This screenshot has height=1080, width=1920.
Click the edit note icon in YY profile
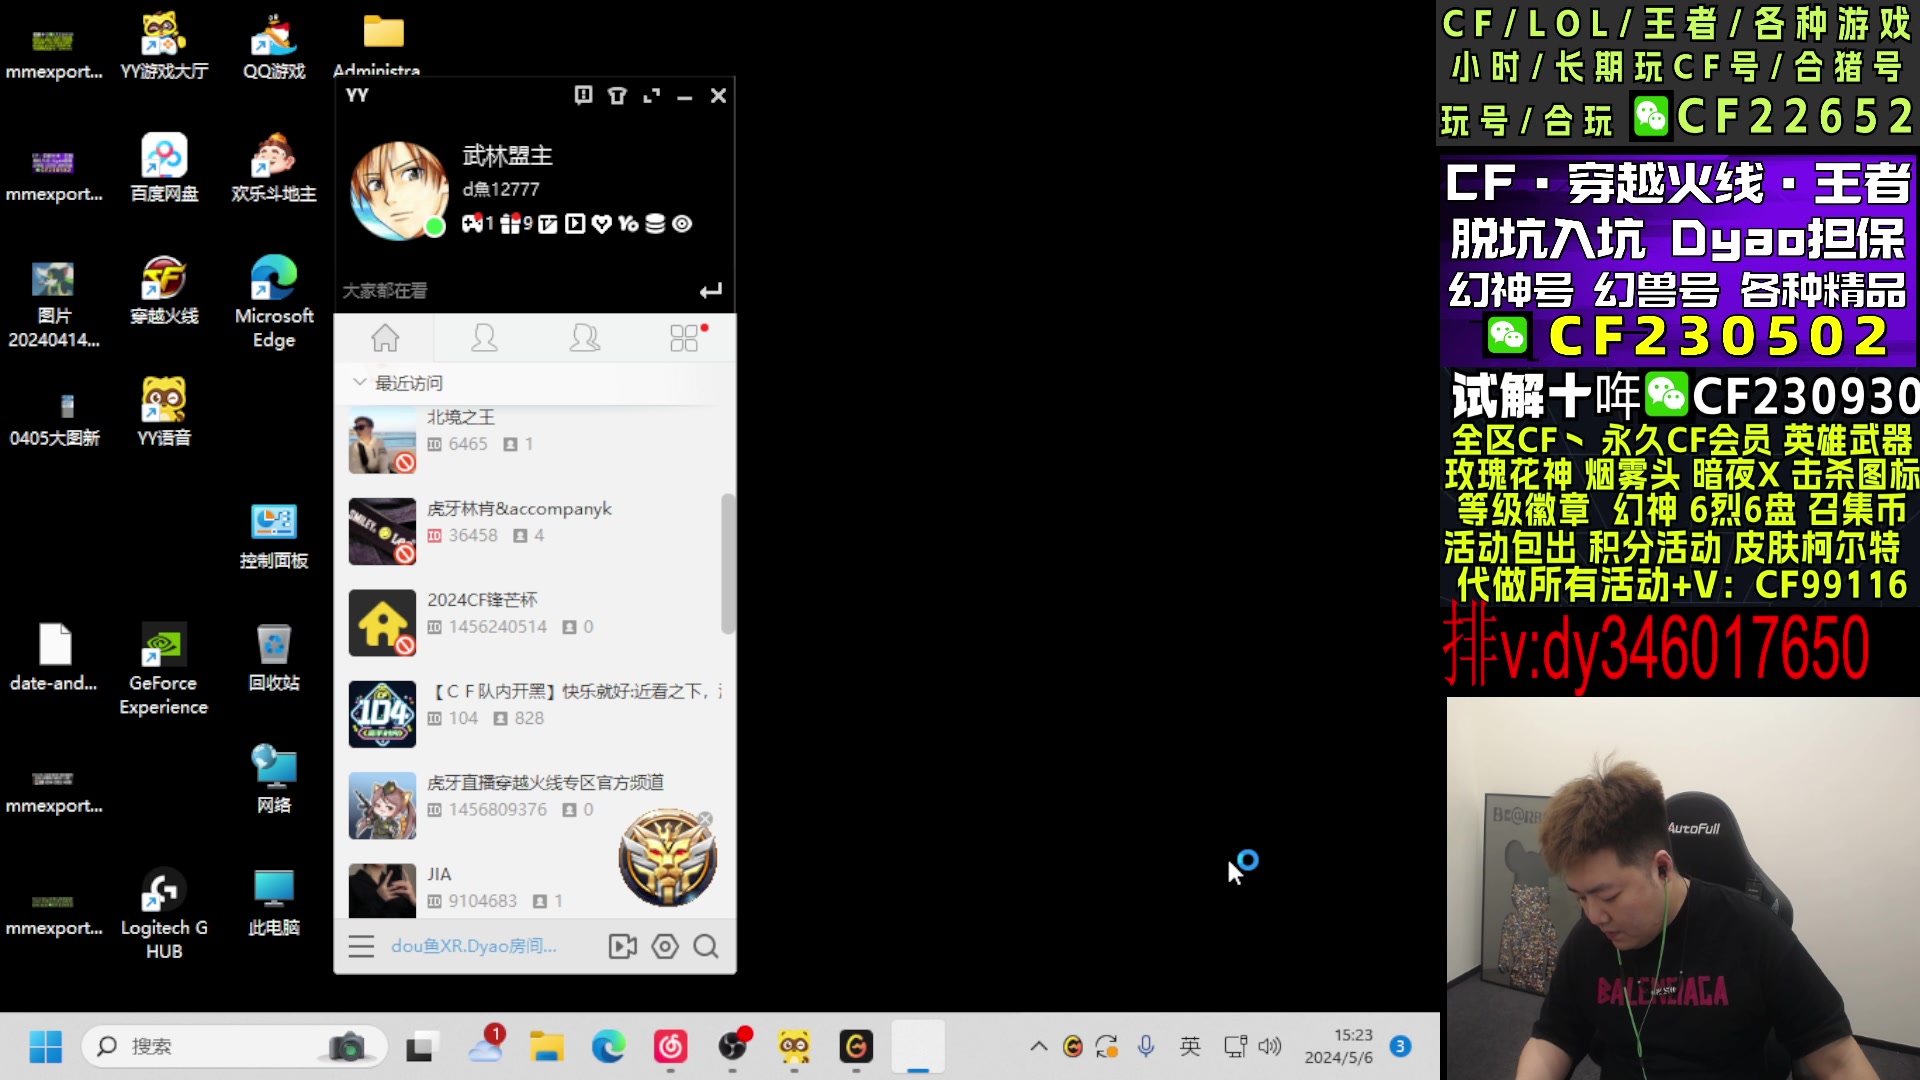click(x=547, y=224)
